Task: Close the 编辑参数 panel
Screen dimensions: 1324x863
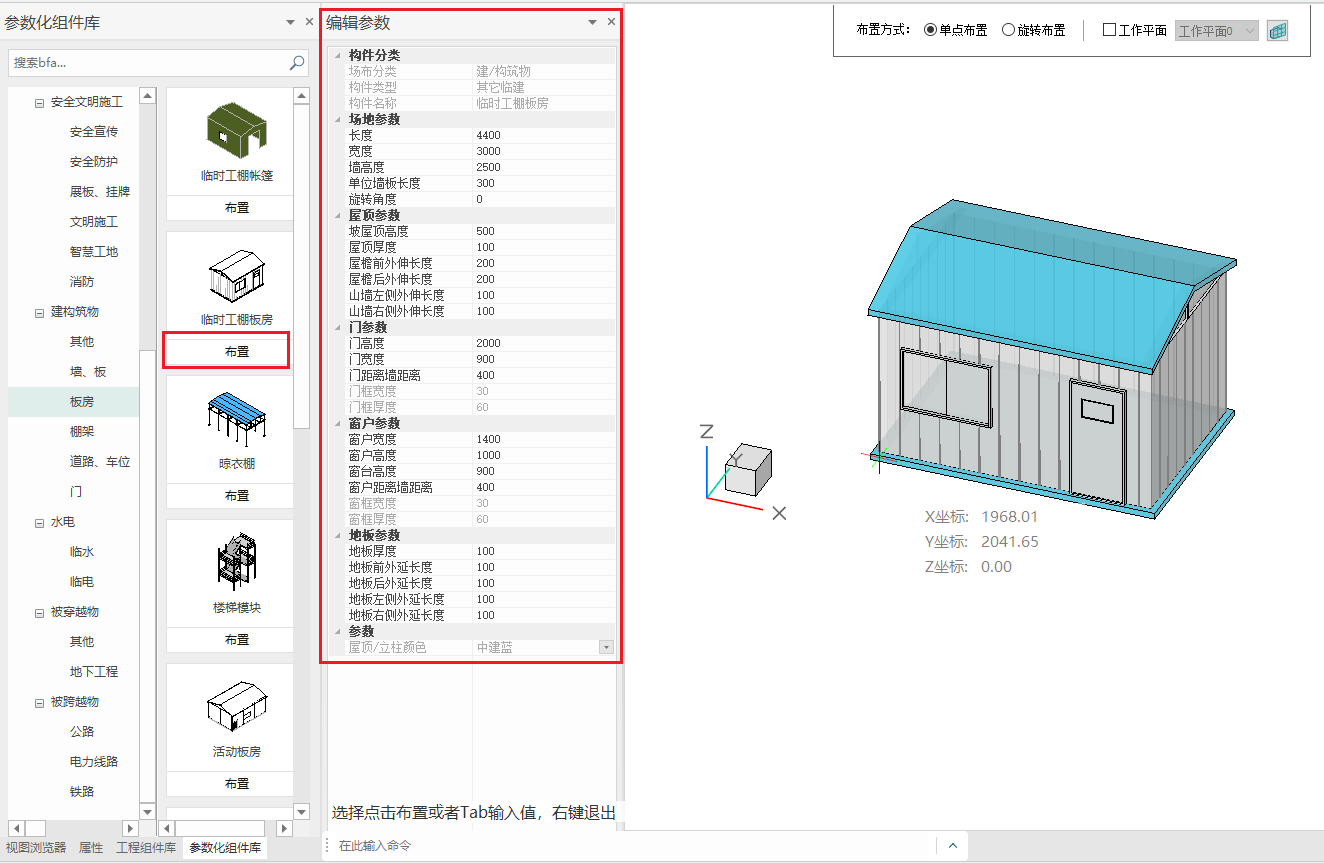Action: tap(611, 22)
